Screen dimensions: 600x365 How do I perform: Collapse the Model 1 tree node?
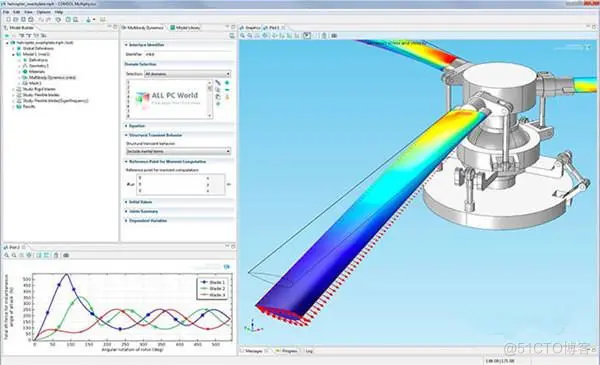pyautogui.click(x=13, y=54)
